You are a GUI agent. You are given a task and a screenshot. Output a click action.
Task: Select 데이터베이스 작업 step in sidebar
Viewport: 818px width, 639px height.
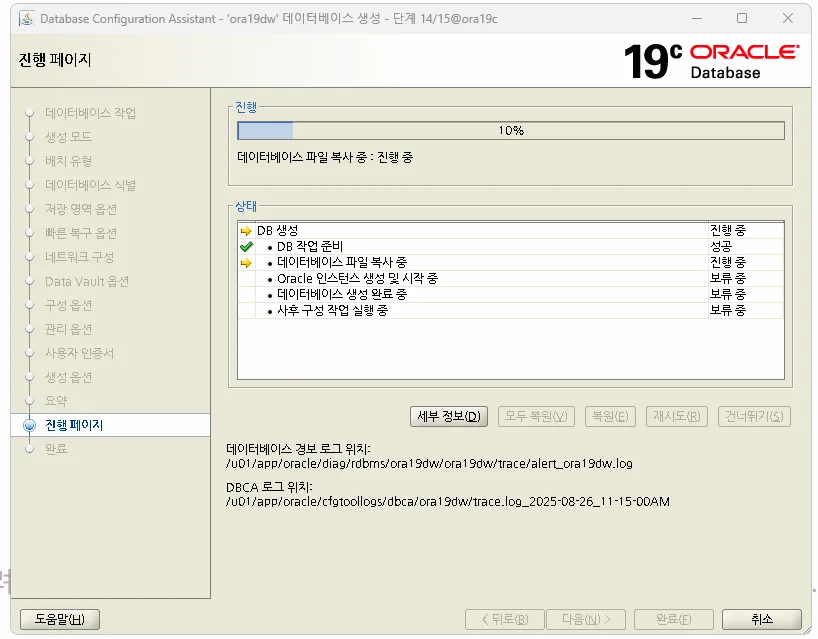point(90,113)
